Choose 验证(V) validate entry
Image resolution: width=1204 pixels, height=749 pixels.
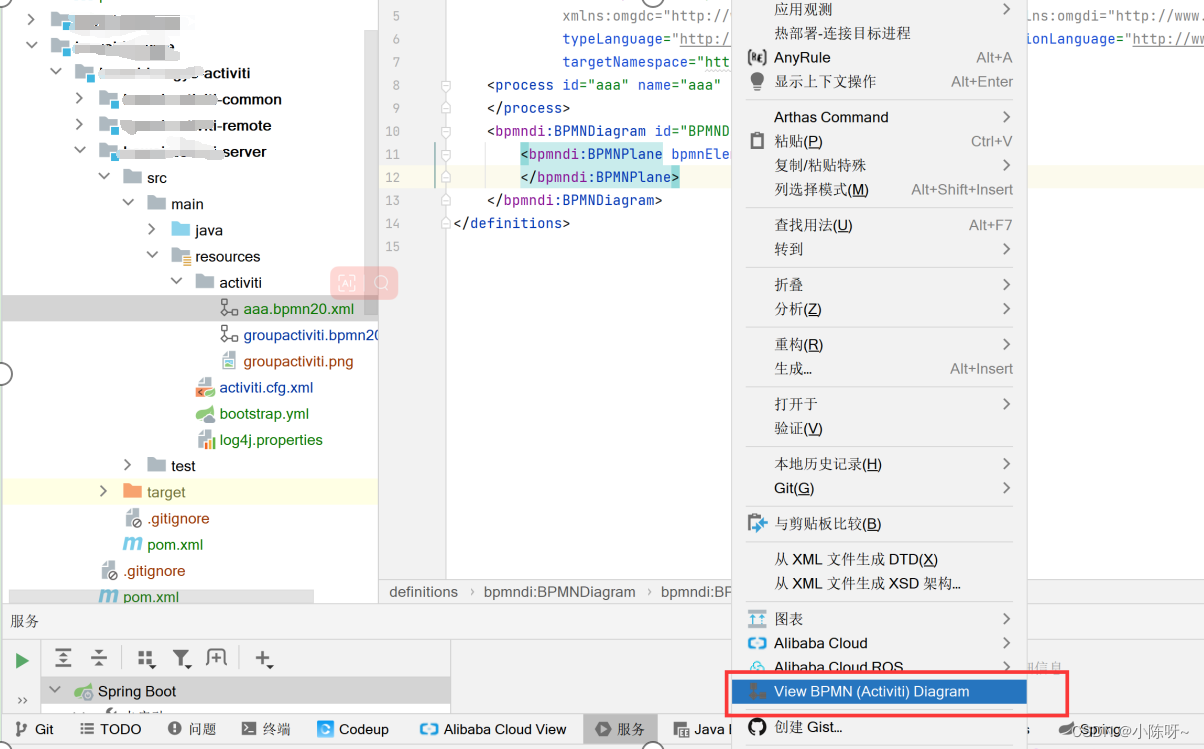(x=879, y=428)
